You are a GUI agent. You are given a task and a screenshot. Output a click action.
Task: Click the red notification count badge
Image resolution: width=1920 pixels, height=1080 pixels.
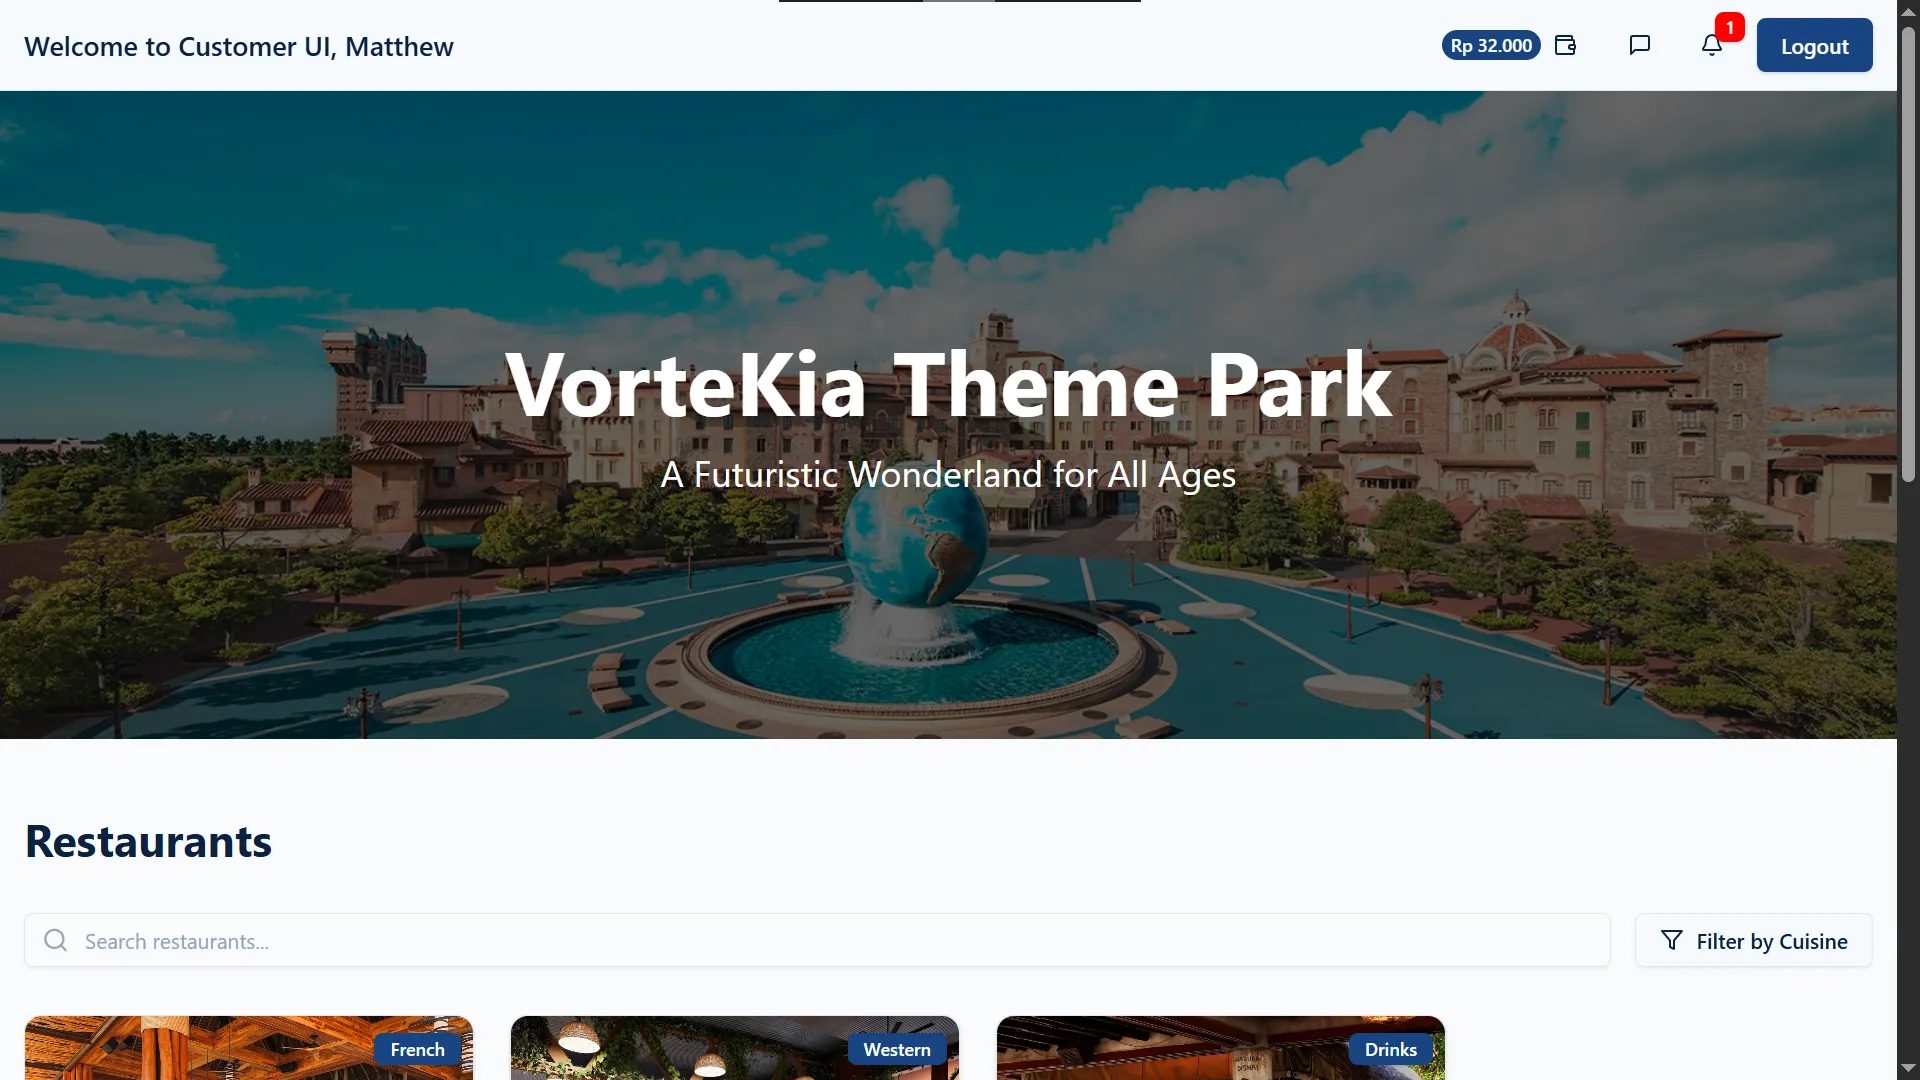pyautogui.click(x=1729, y=27)
